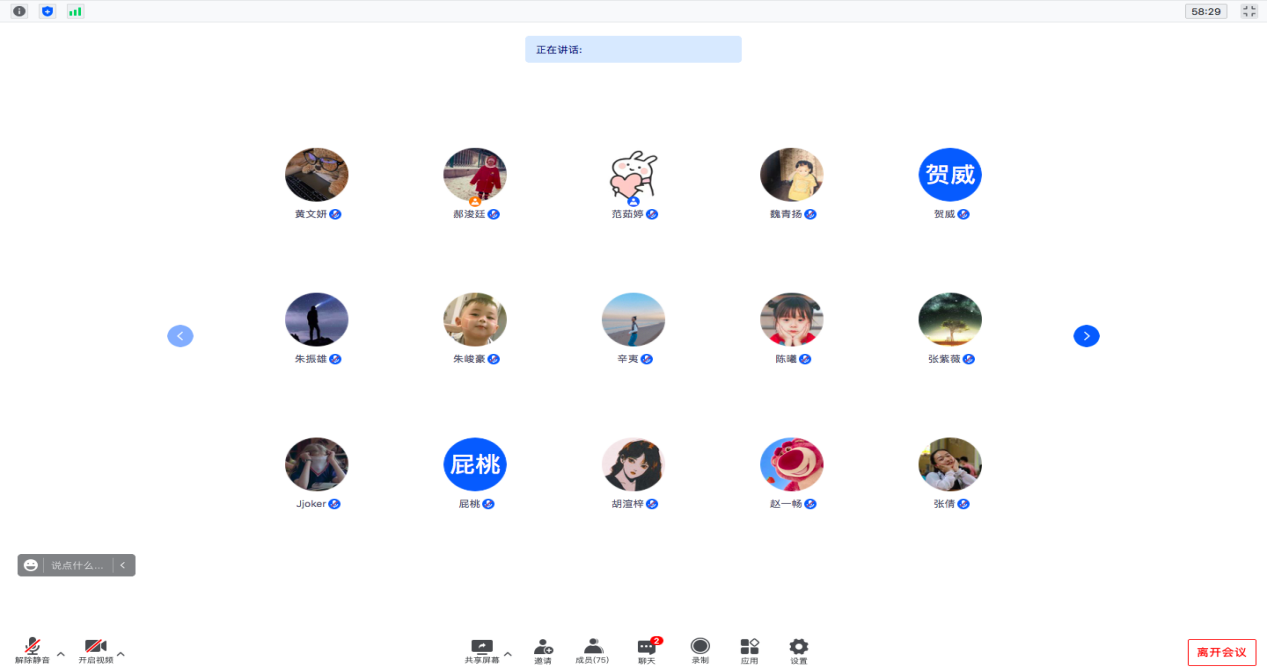Open the chat (聊天) panel

[x=647, y=651]
